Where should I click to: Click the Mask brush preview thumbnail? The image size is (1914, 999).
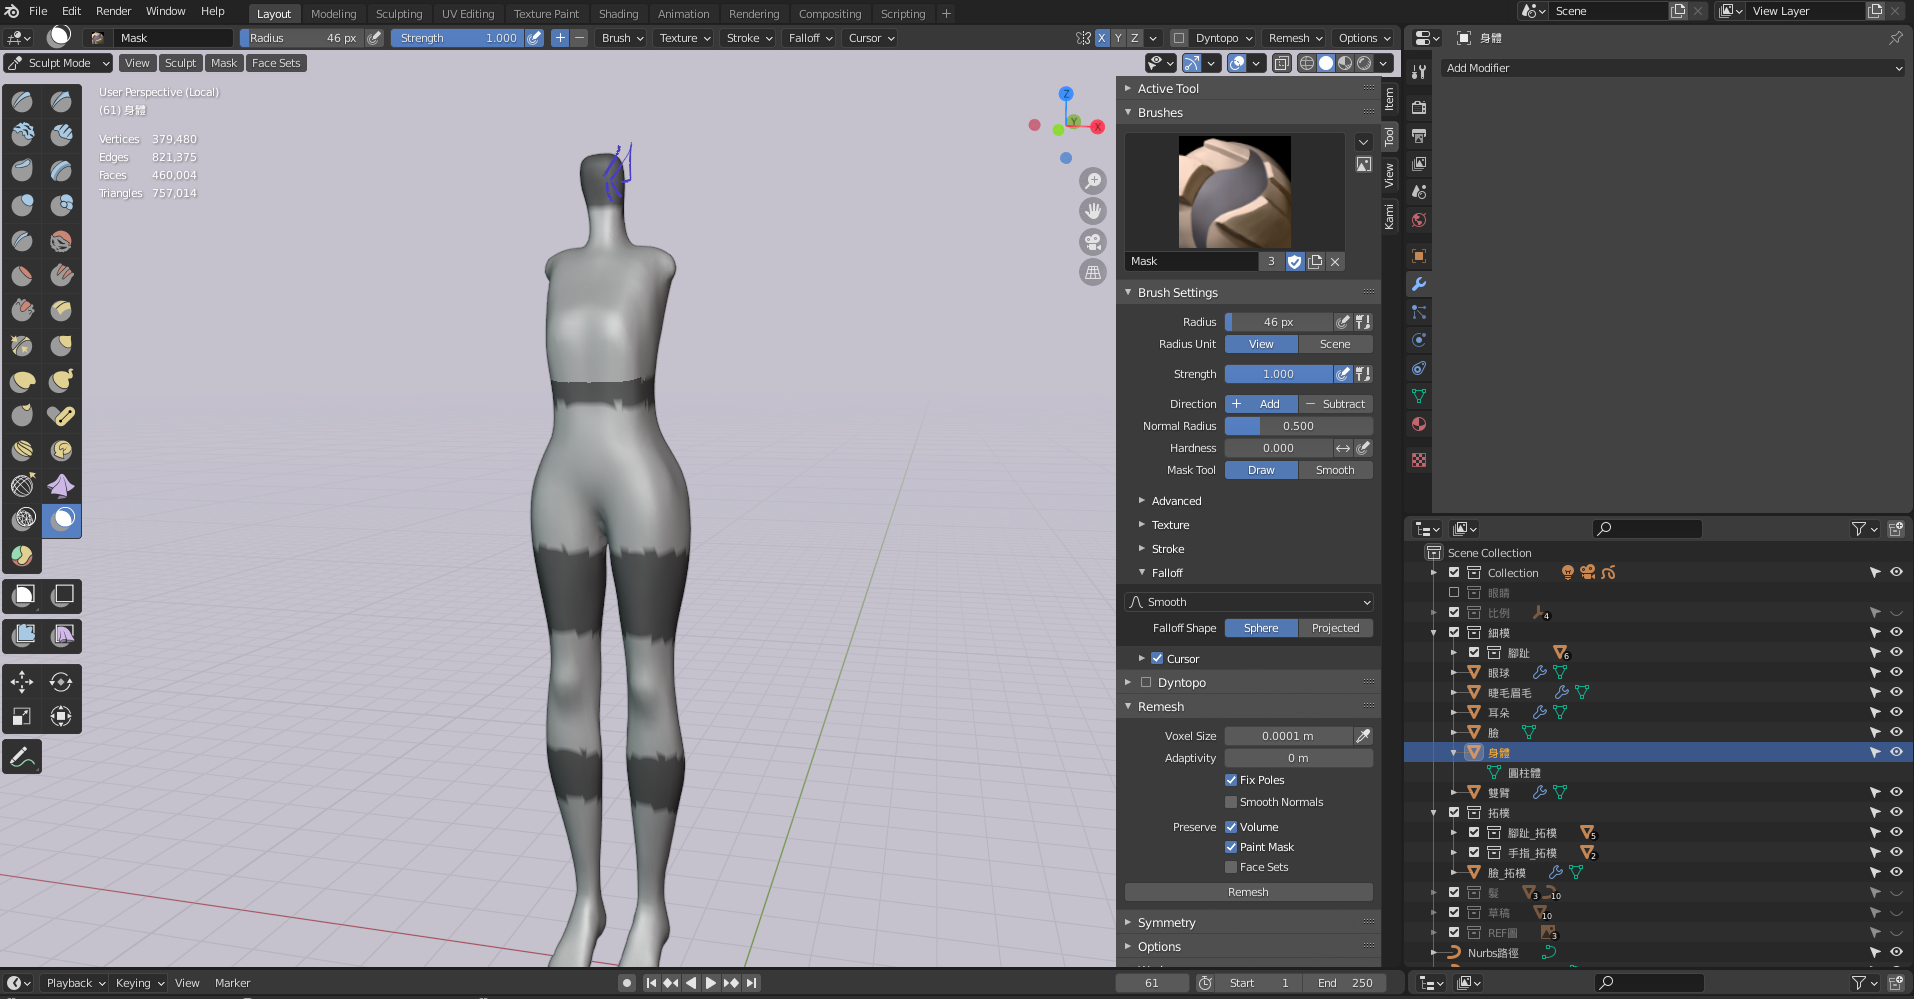1234,192
